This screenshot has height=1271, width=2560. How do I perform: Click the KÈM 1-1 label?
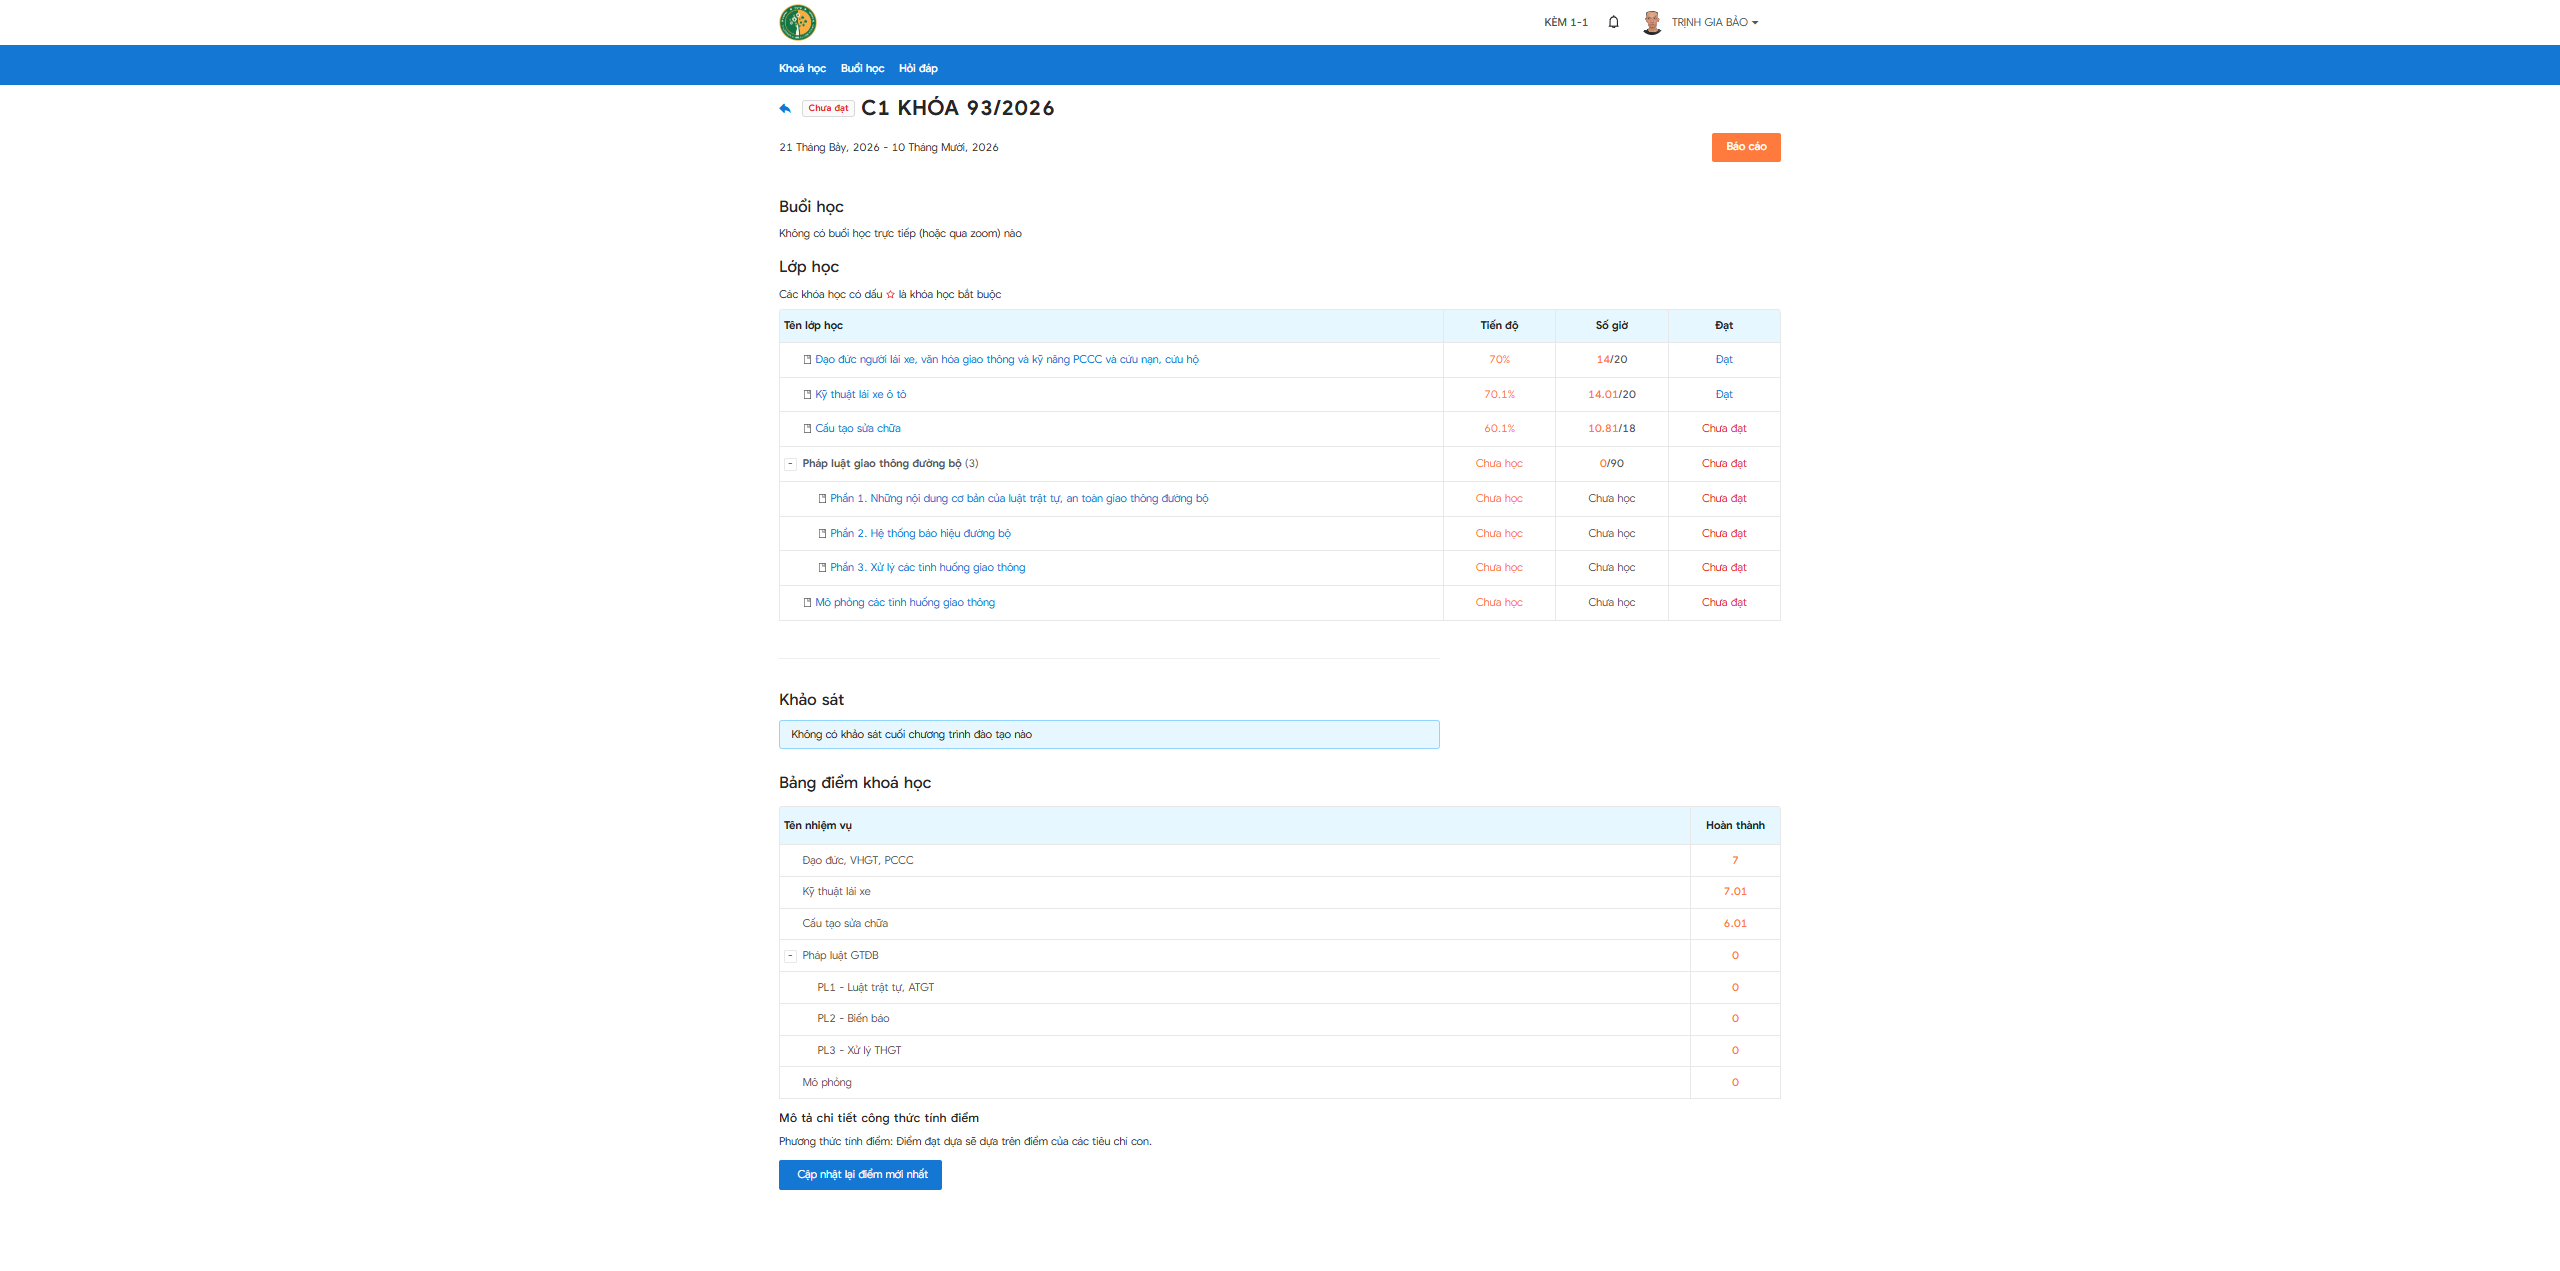click(x=1565, y=22)
